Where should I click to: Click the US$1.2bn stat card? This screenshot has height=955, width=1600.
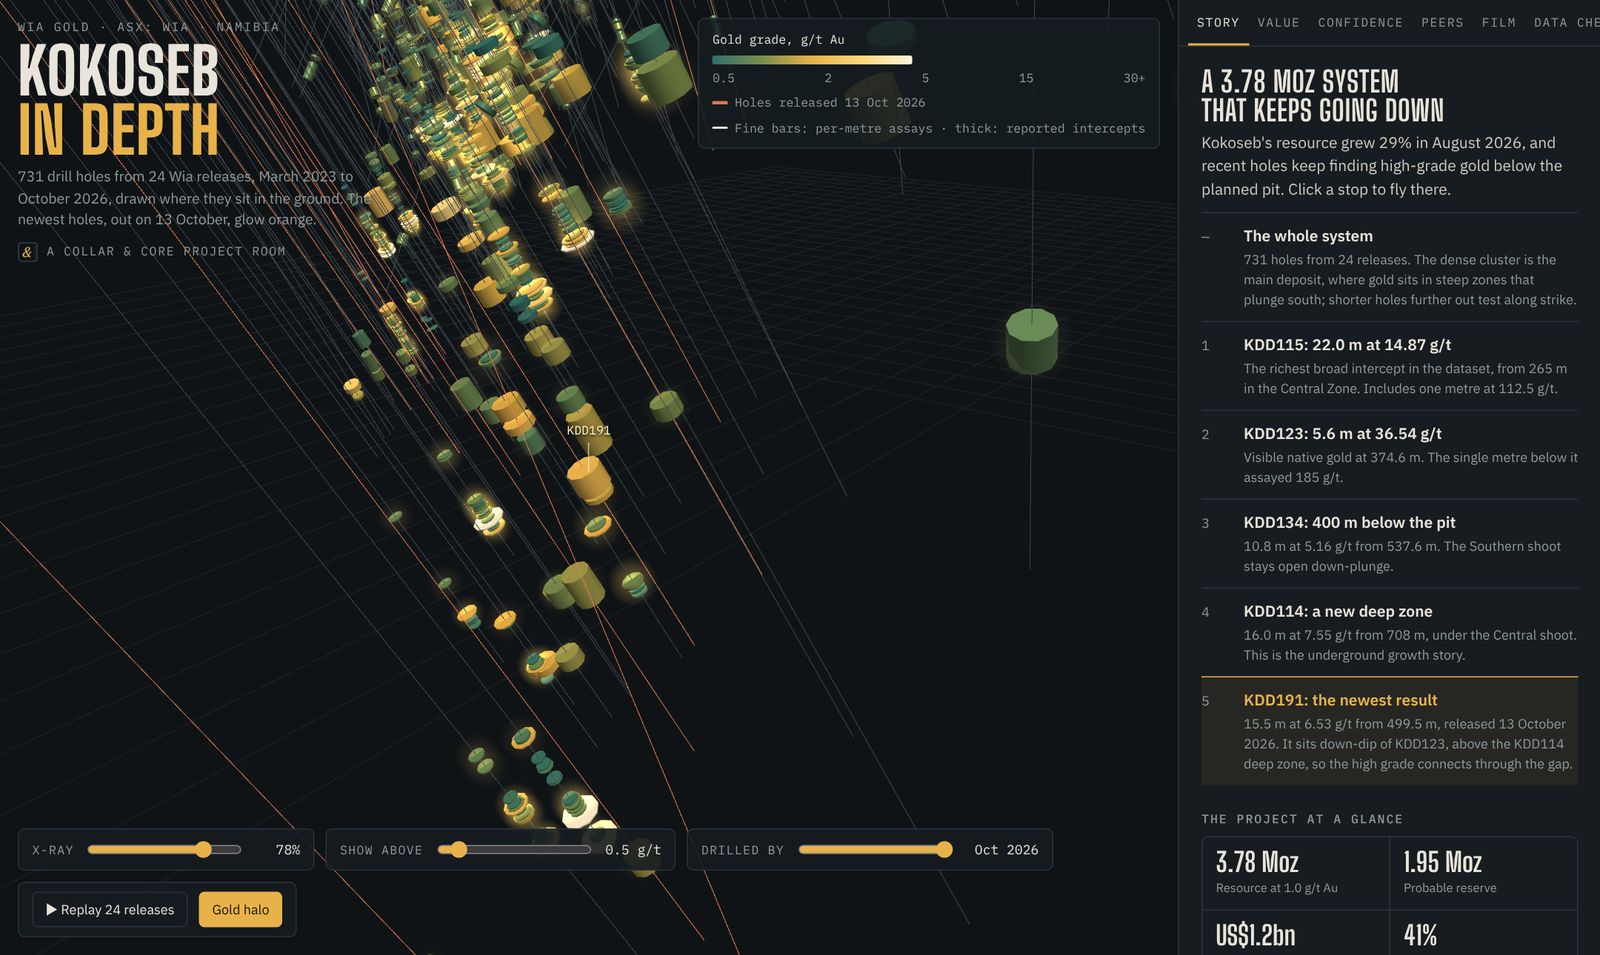pos(1295,933)
